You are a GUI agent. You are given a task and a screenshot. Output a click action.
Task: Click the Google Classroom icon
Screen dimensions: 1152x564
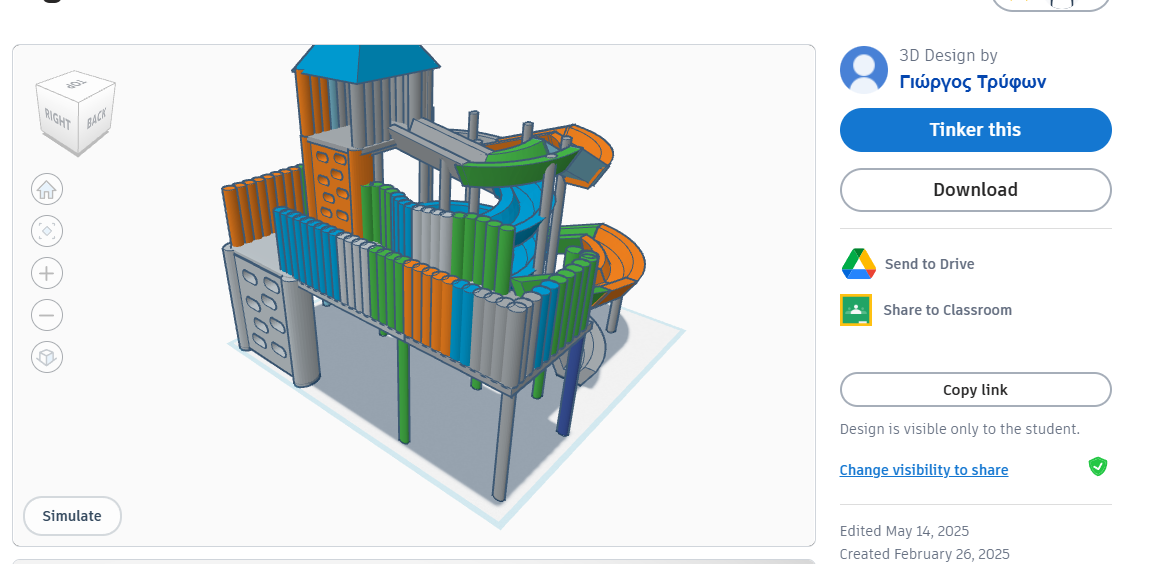tap(856, 310)
